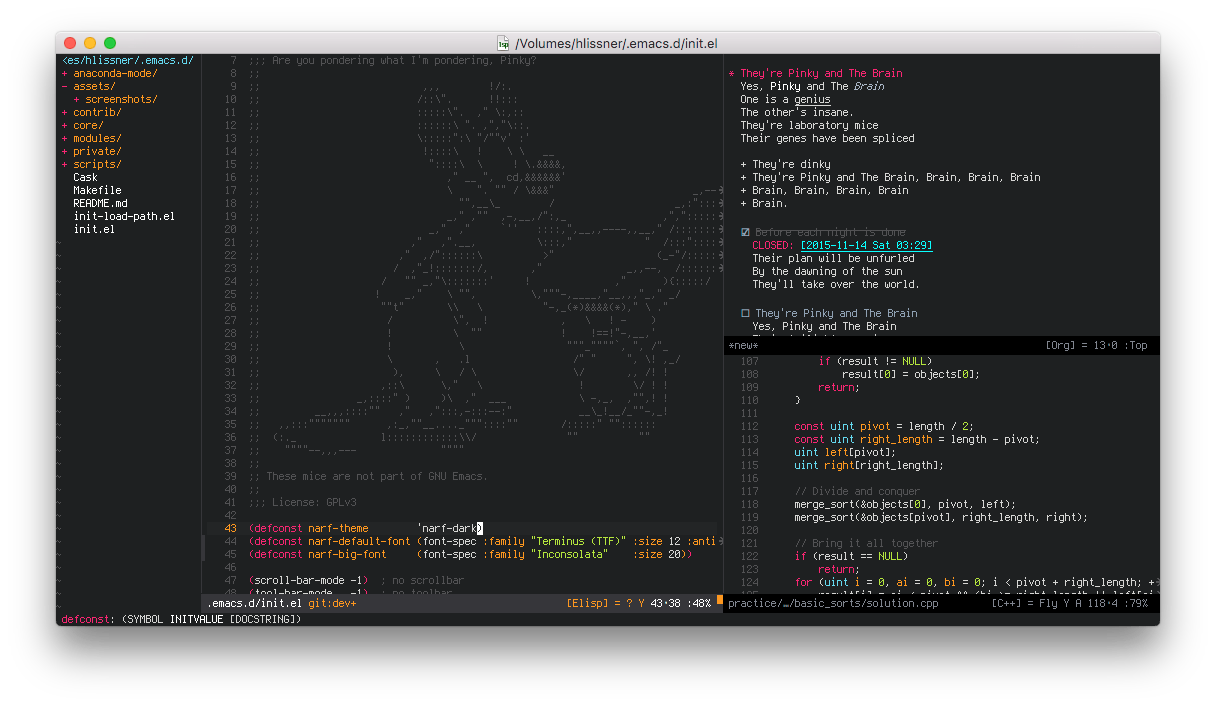The width and height of the screenshot is (1216, 706).
Task: Click the narf-default-font symbol
Action: coord(359,541)
